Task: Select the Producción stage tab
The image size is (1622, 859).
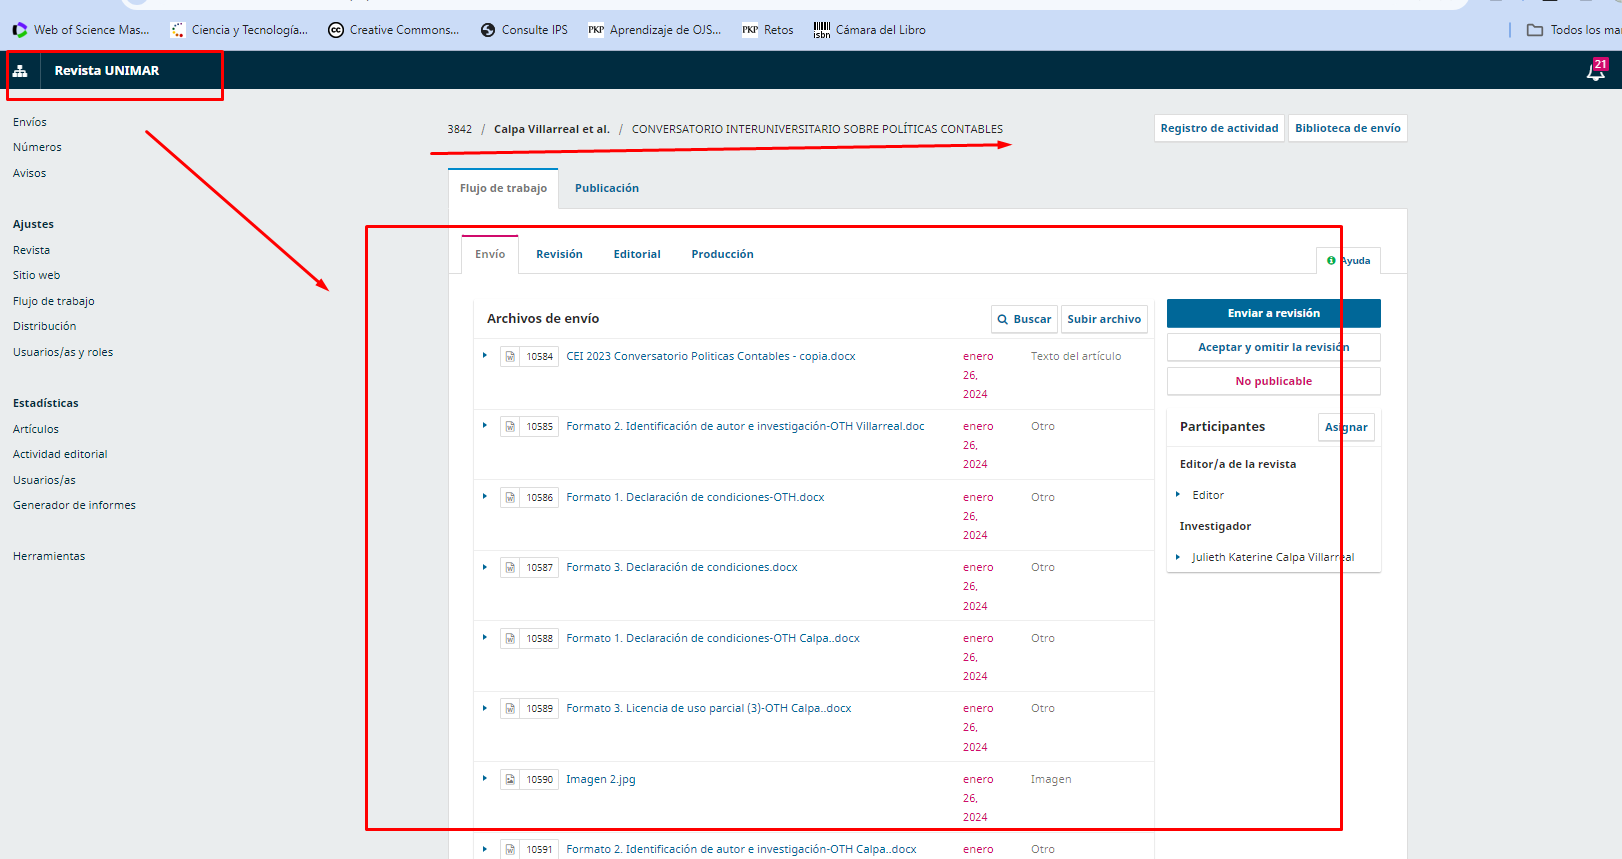Action: coord(722,254)
